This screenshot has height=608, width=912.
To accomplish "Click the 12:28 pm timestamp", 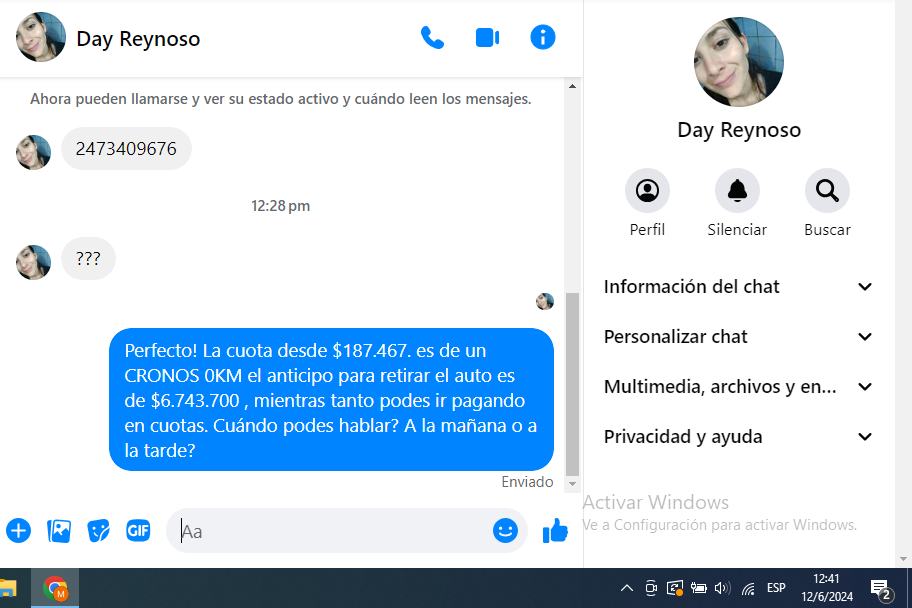I will [280, 206].
